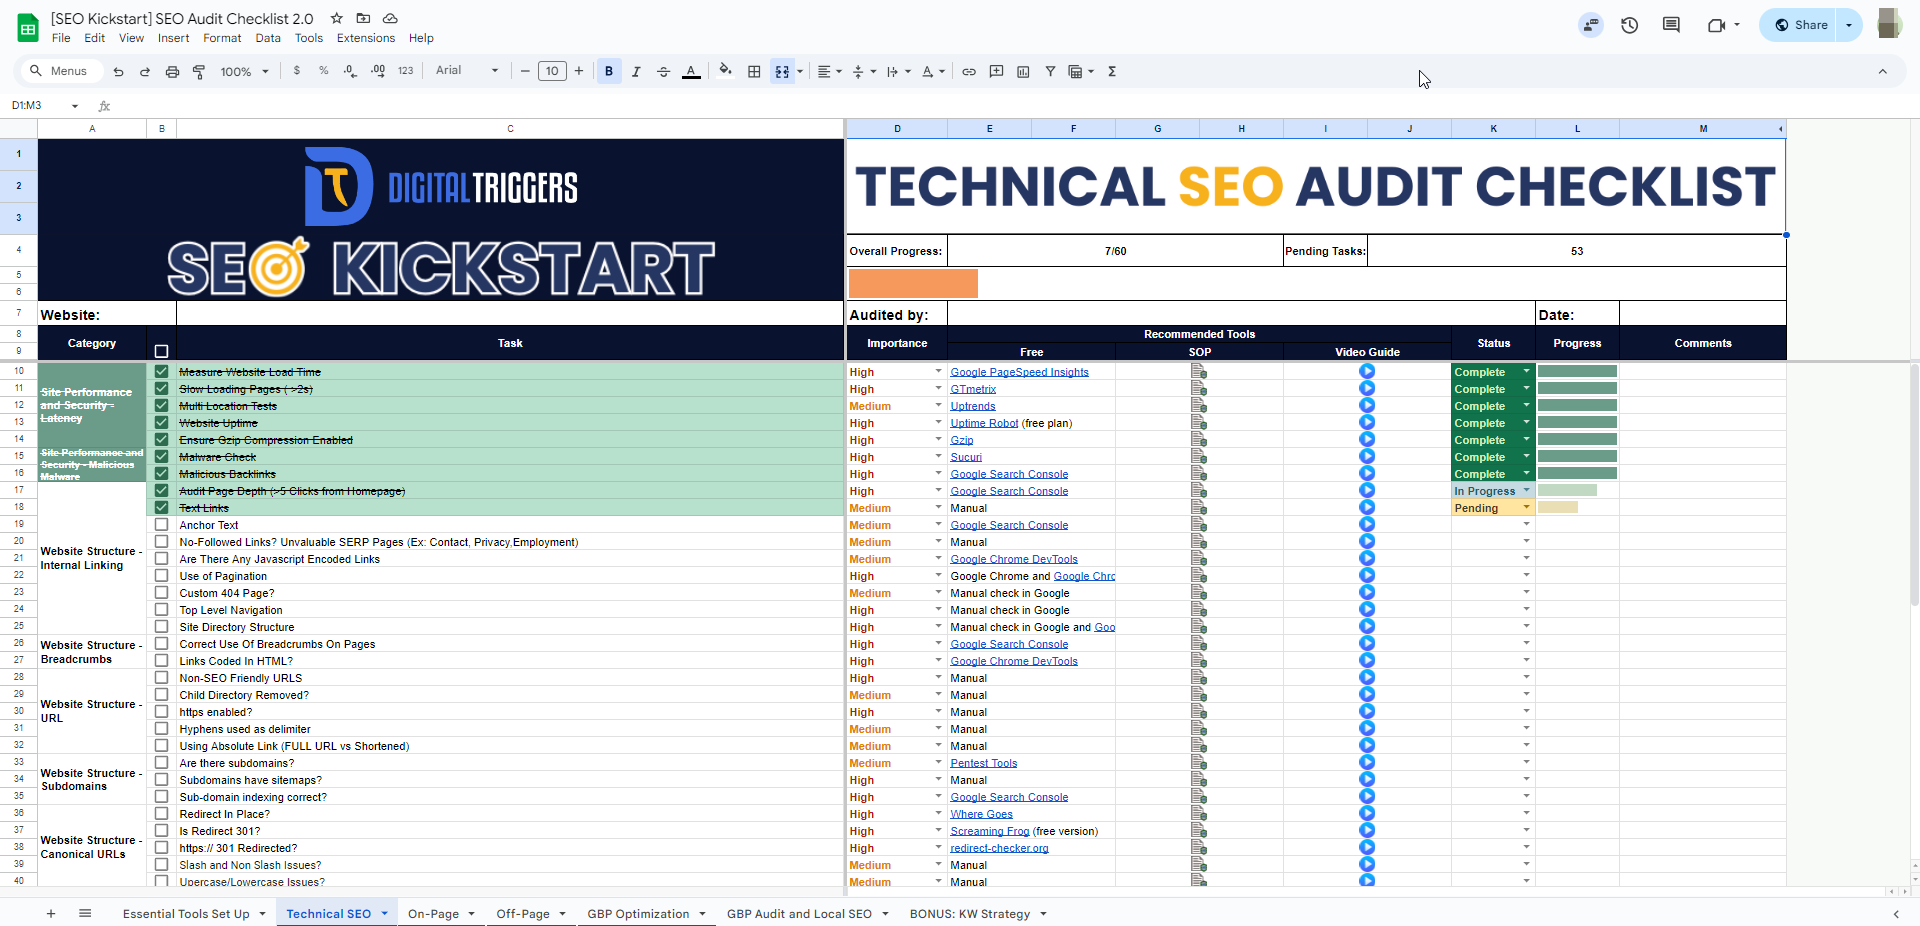This screenshot has height=926, width=1920.
Task: Apply percent format icon
Action: (323, 71)
